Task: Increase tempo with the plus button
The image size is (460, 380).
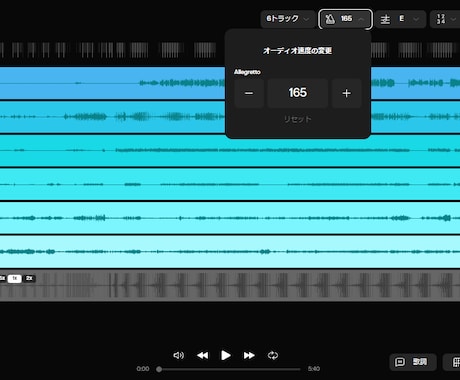Action: 347,93
